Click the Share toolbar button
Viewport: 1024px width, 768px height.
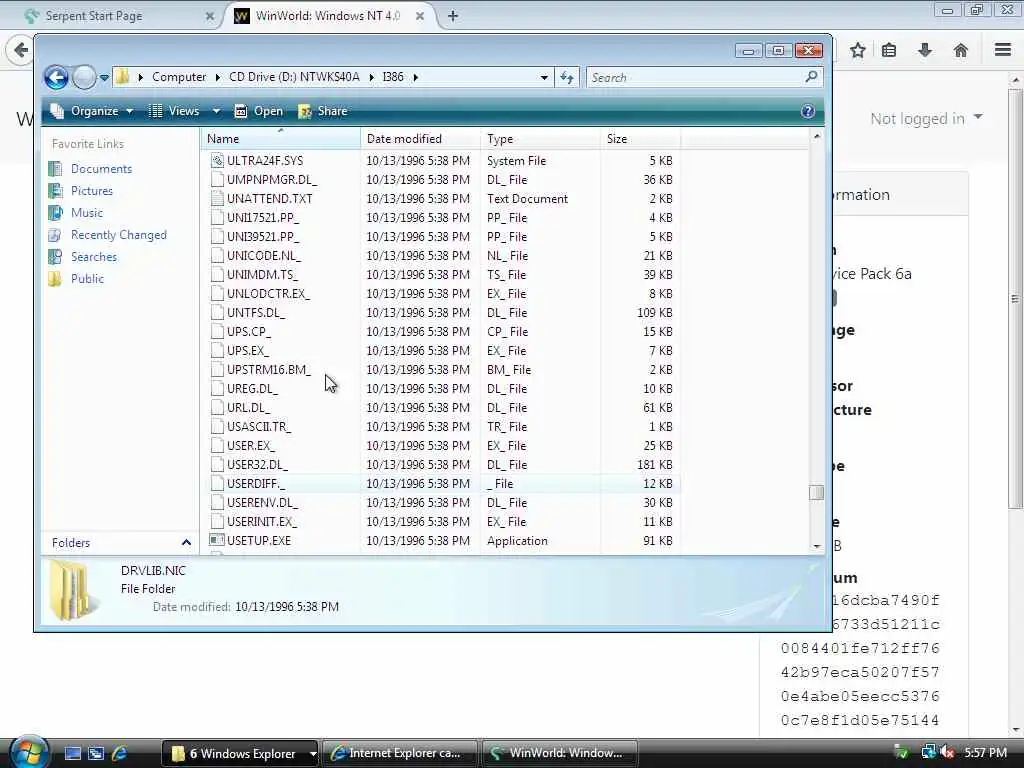coord(323,111)
